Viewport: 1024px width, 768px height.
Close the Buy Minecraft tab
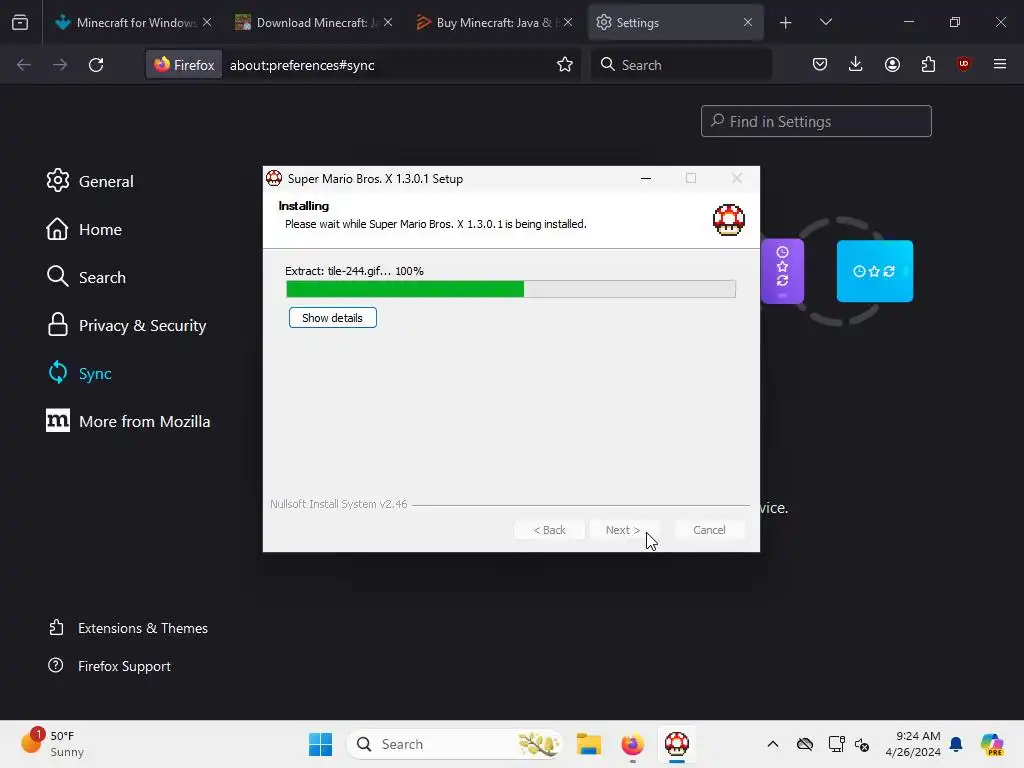pyautogui.click(x=568, y=22)
